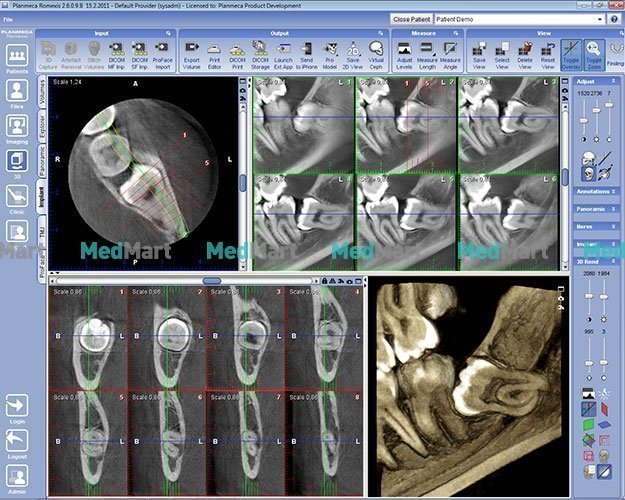
Task: Toggle the green plane icon in 3D Rend
Action: pos(589,424)
